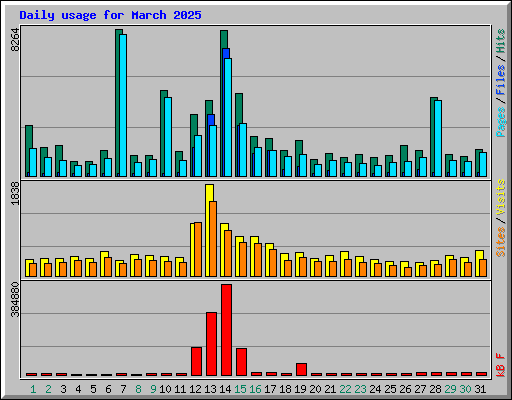Click day label 8 on the x-axis
512x400 pixels.
[x=138, y=389]
